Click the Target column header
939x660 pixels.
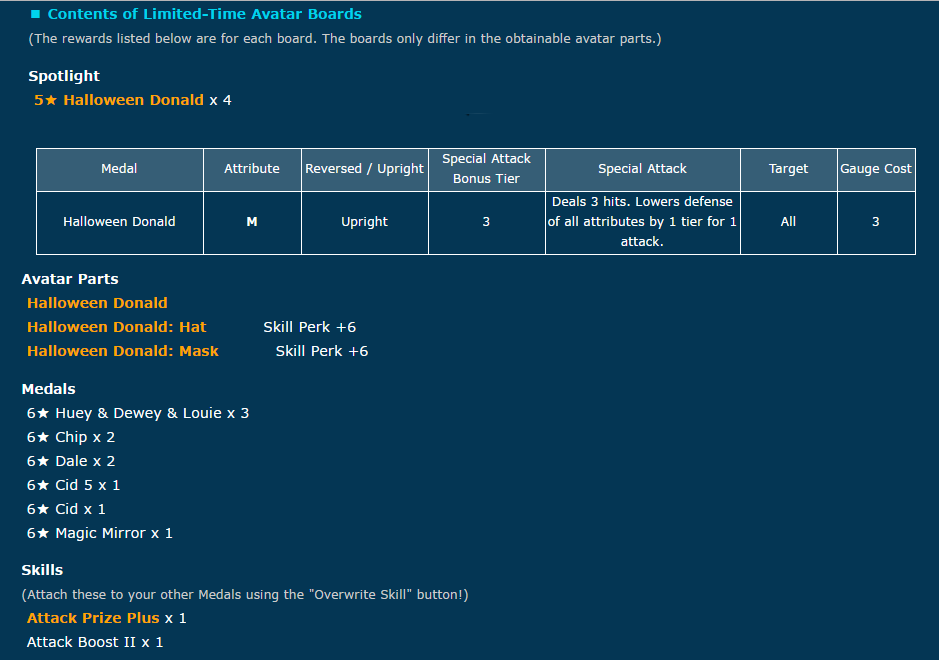pyautogui.click(x=788, y=169)
